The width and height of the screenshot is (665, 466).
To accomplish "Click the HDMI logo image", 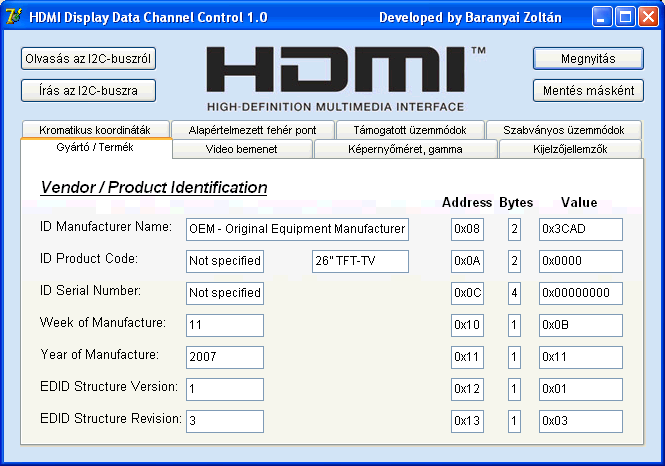I will pyautogui.click(x=345, y=78).
